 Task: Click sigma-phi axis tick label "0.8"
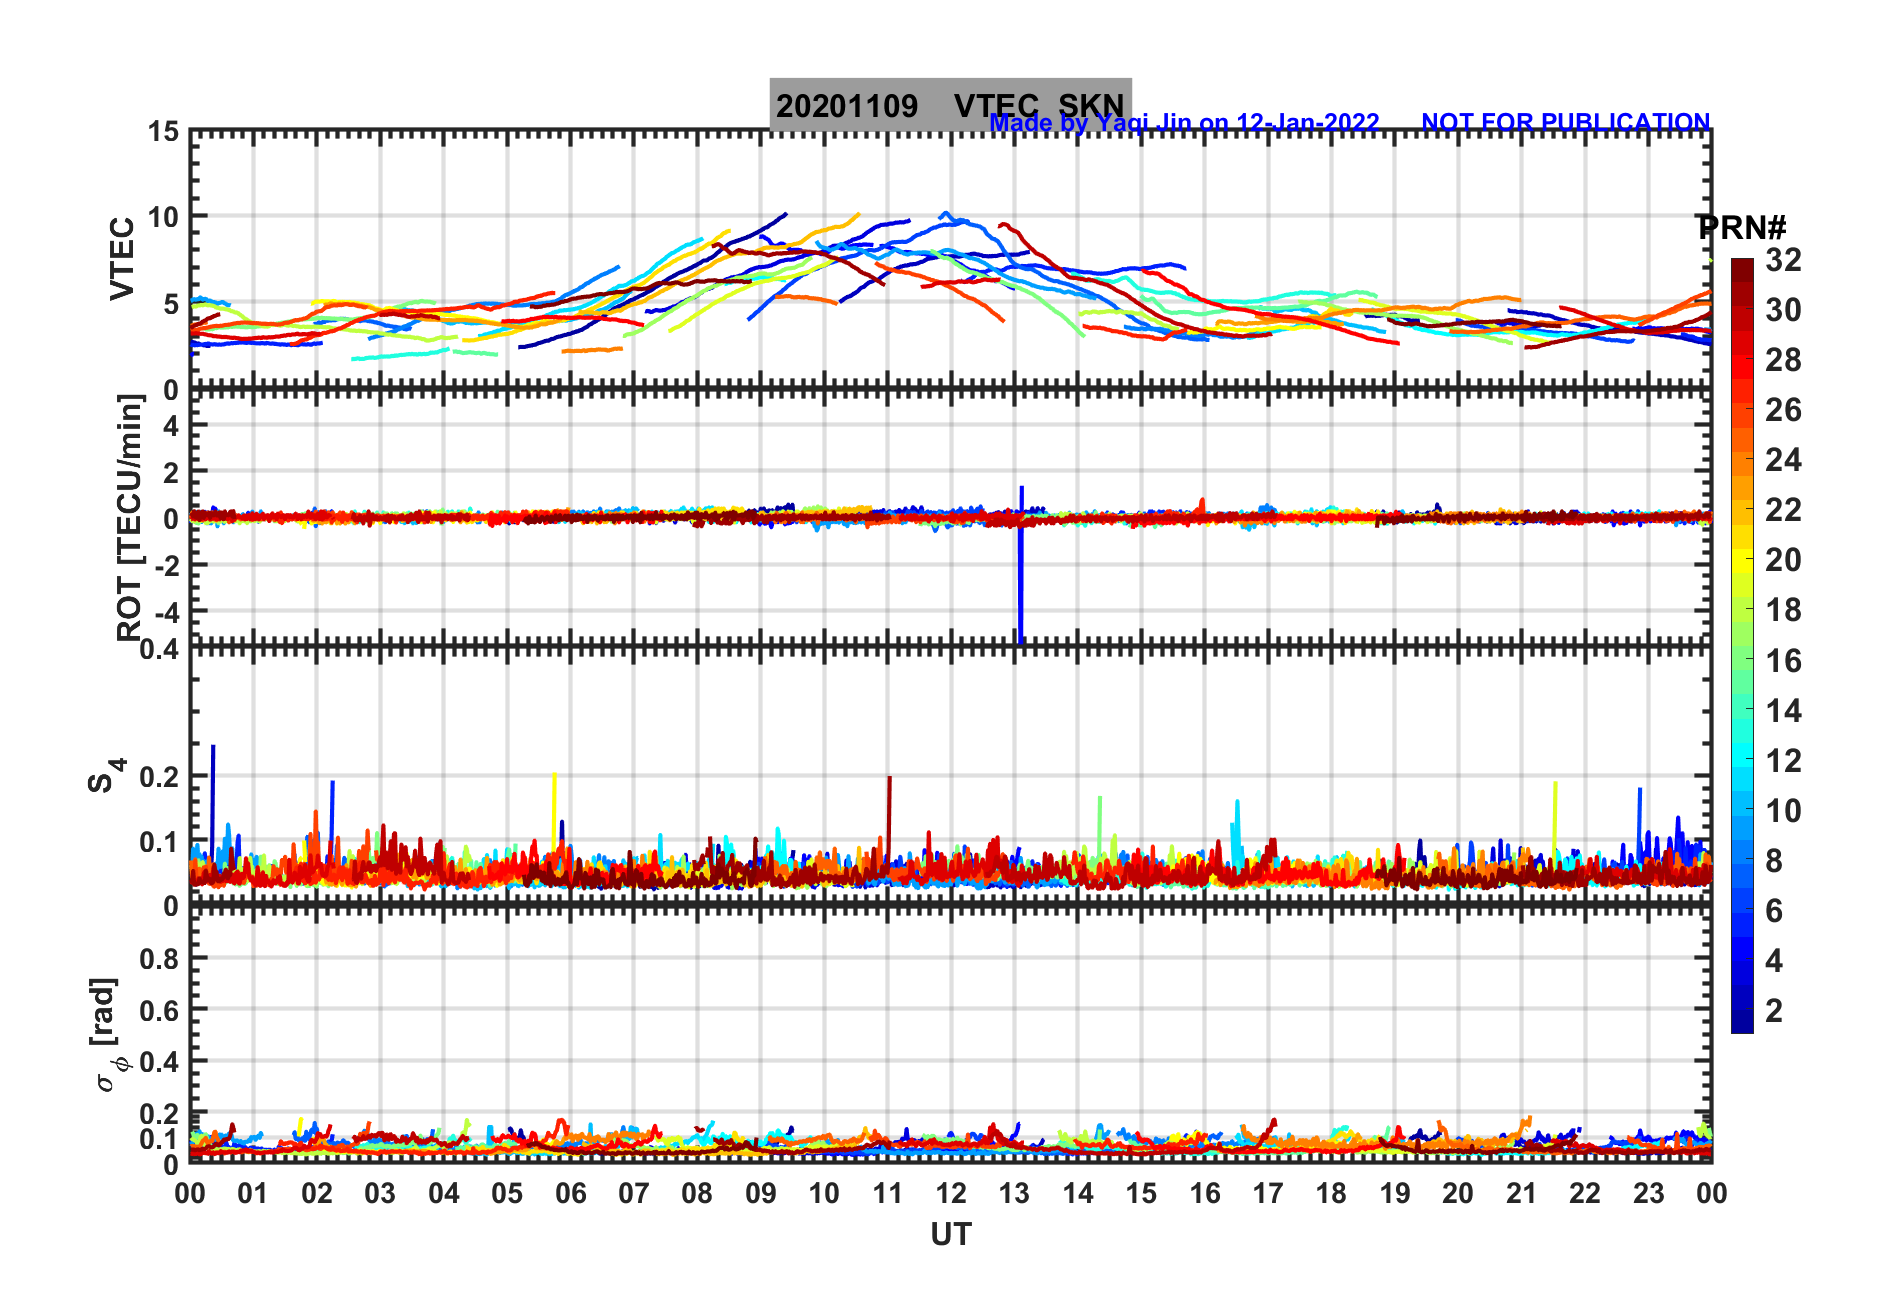click(x=161, y=959)
